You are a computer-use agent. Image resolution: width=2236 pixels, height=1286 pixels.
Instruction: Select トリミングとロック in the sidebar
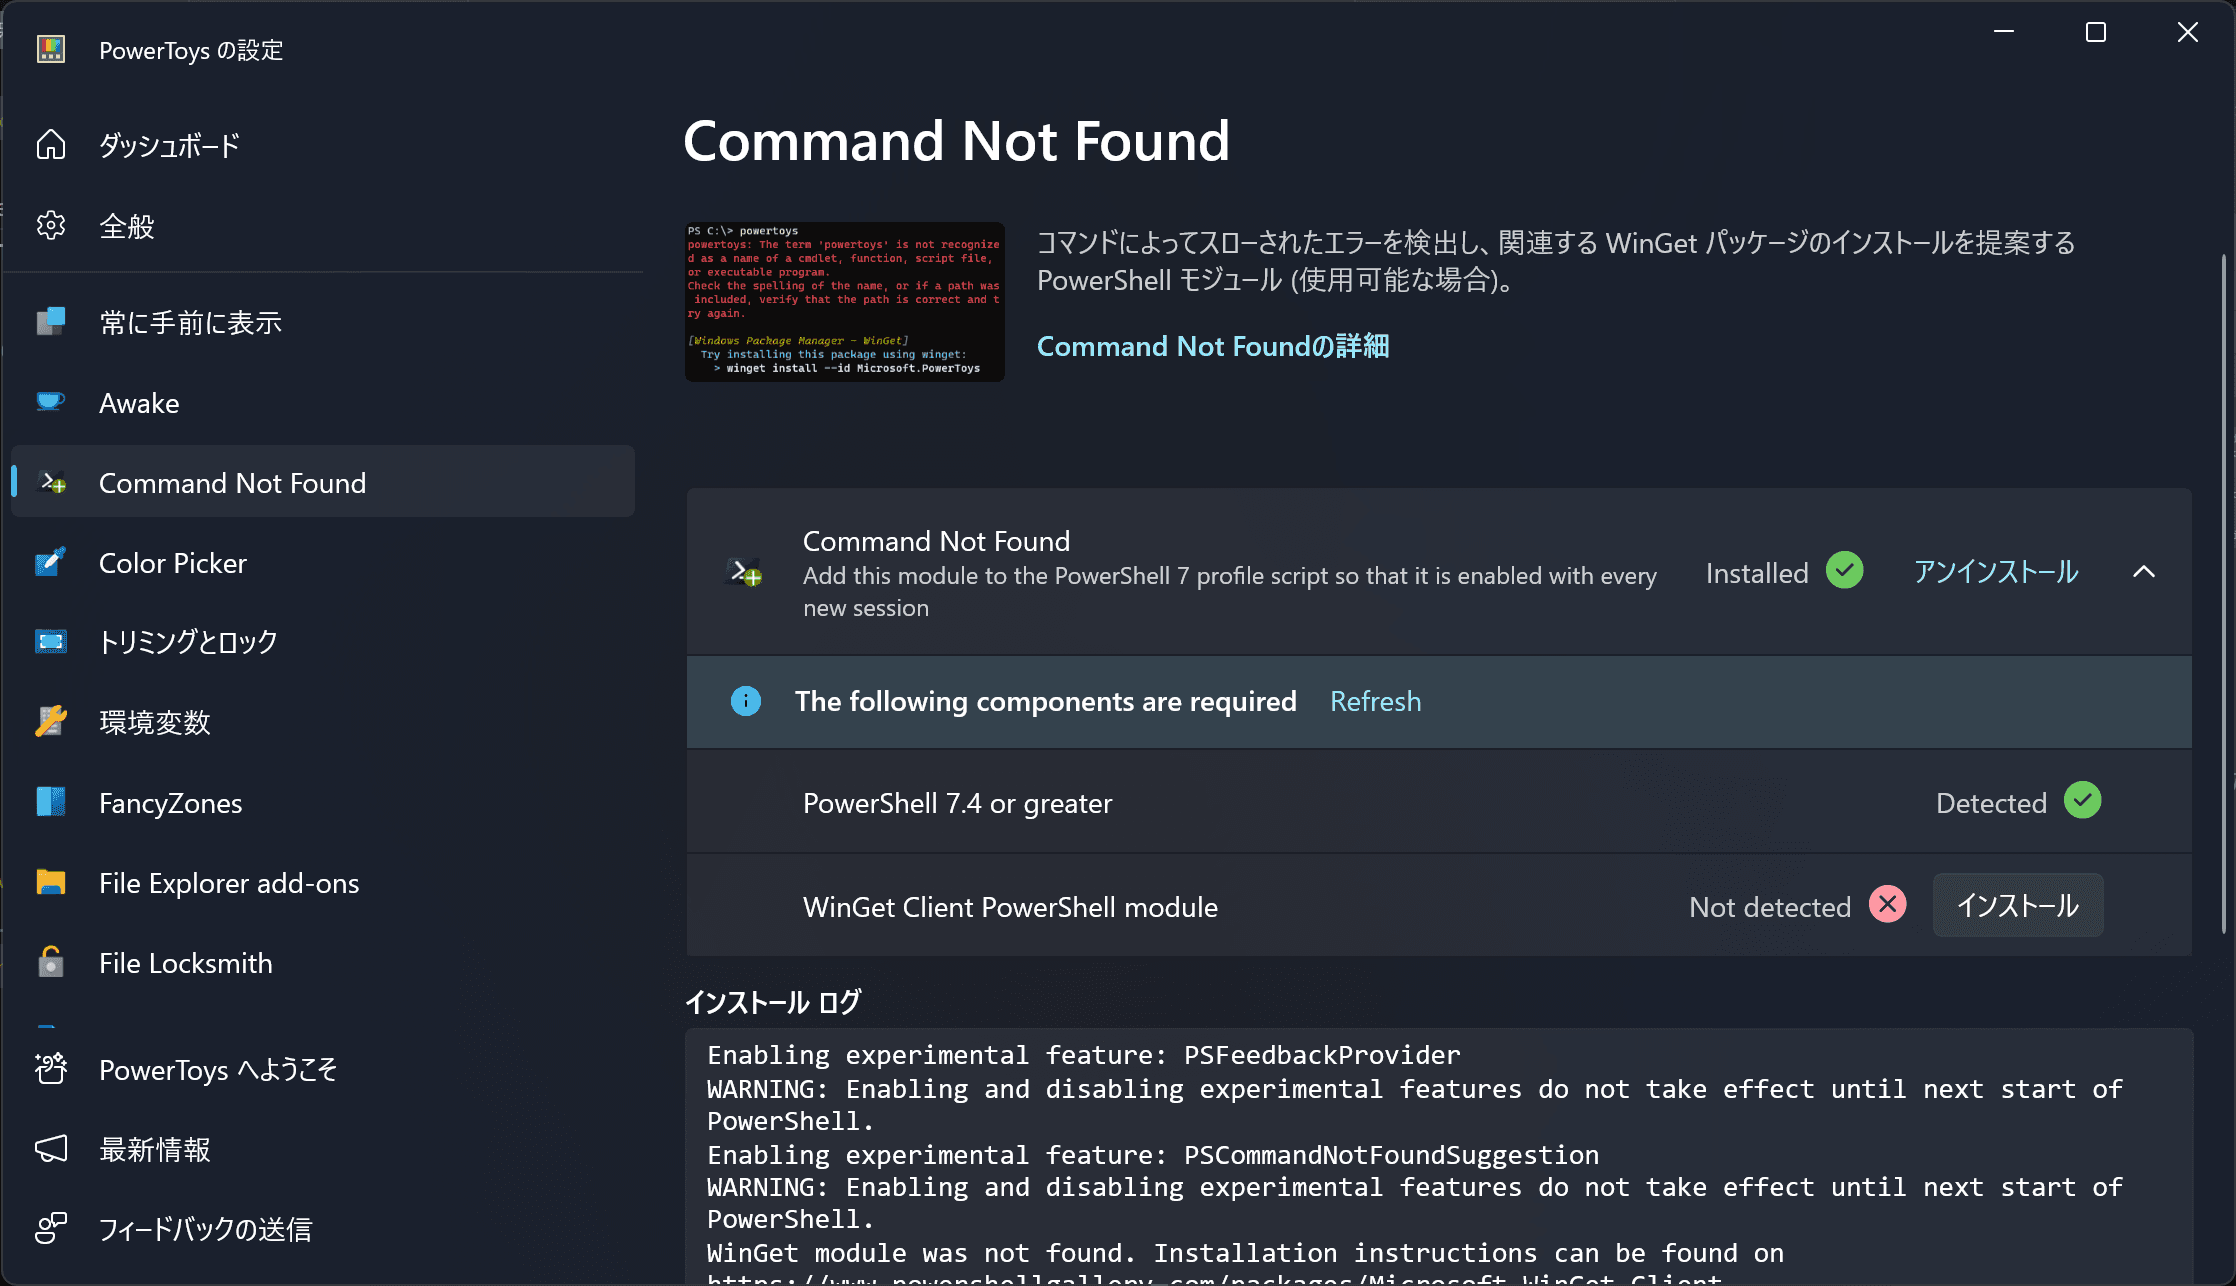(322, 642)
